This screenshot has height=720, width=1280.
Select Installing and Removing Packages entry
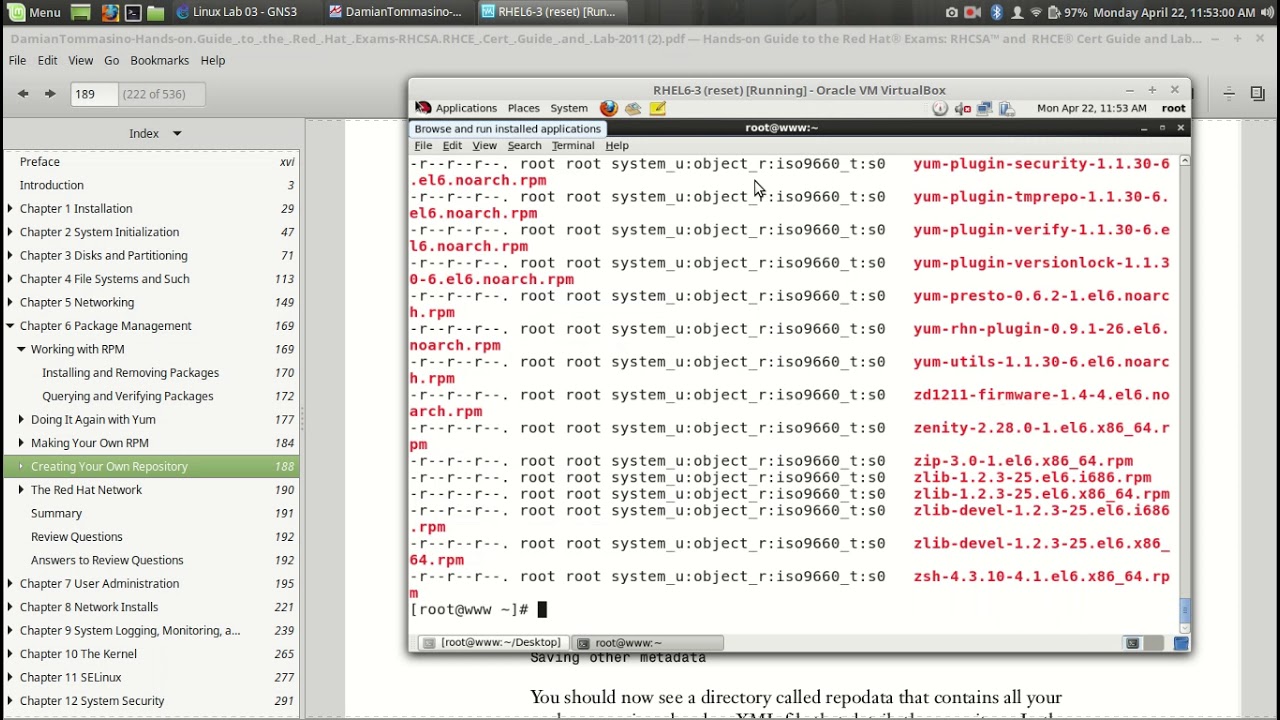(x=130, y=372)
